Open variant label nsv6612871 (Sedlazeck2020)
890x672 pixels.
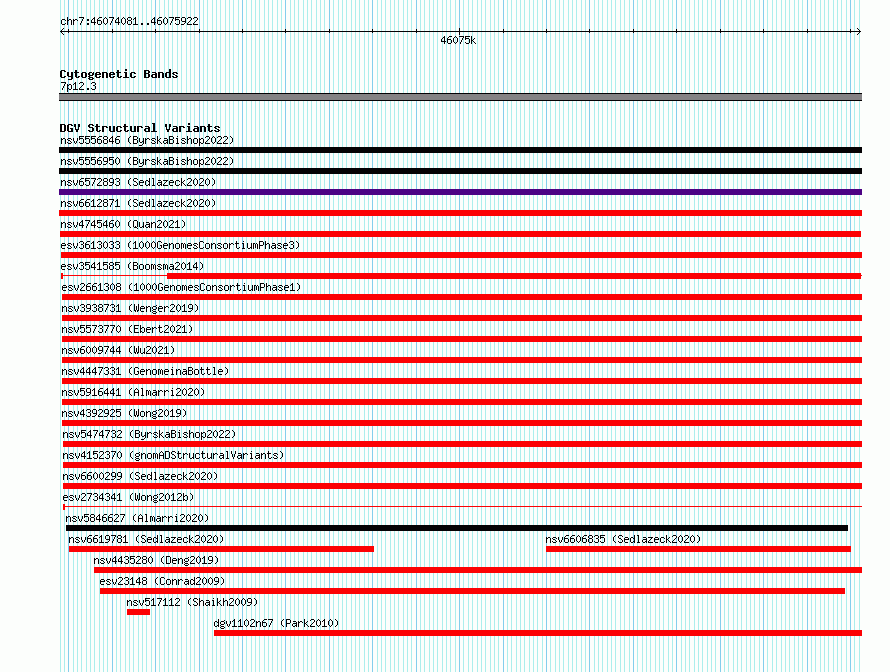click(x=138, y=203)
